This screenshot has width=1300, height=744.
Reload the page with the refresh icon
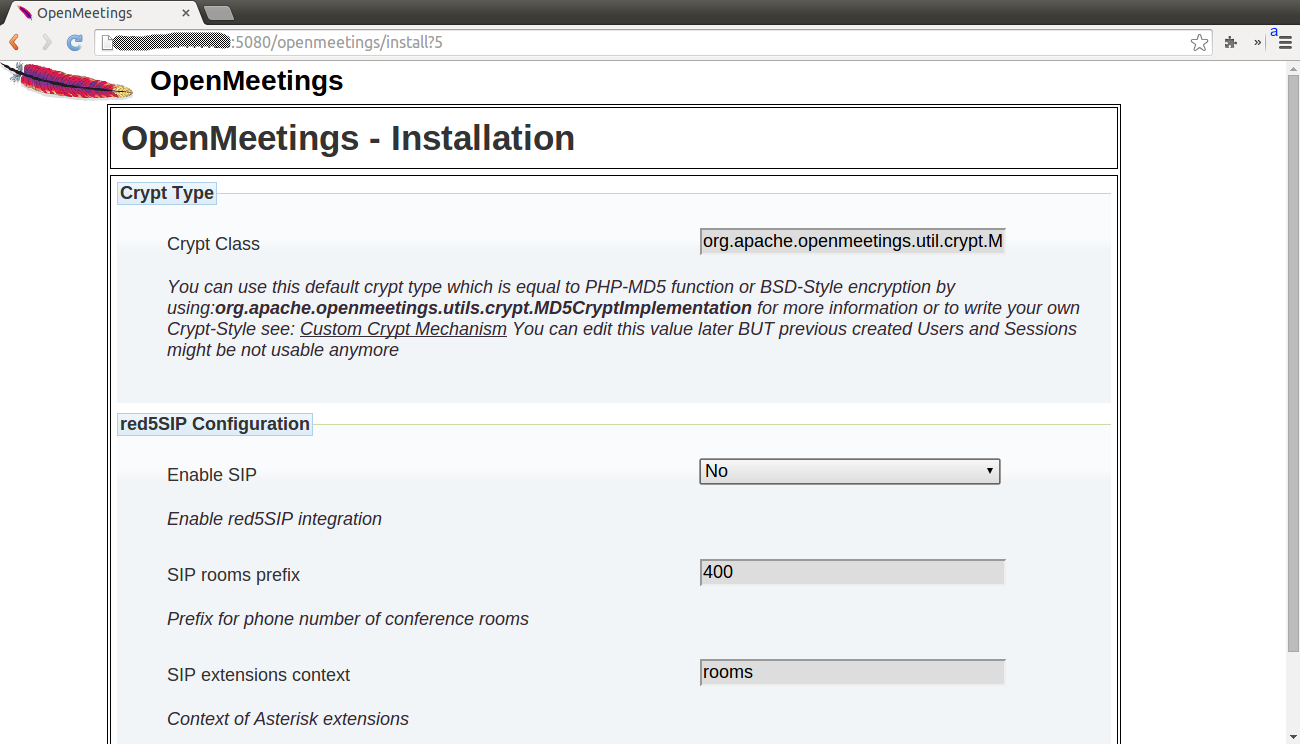pos(75,42)
